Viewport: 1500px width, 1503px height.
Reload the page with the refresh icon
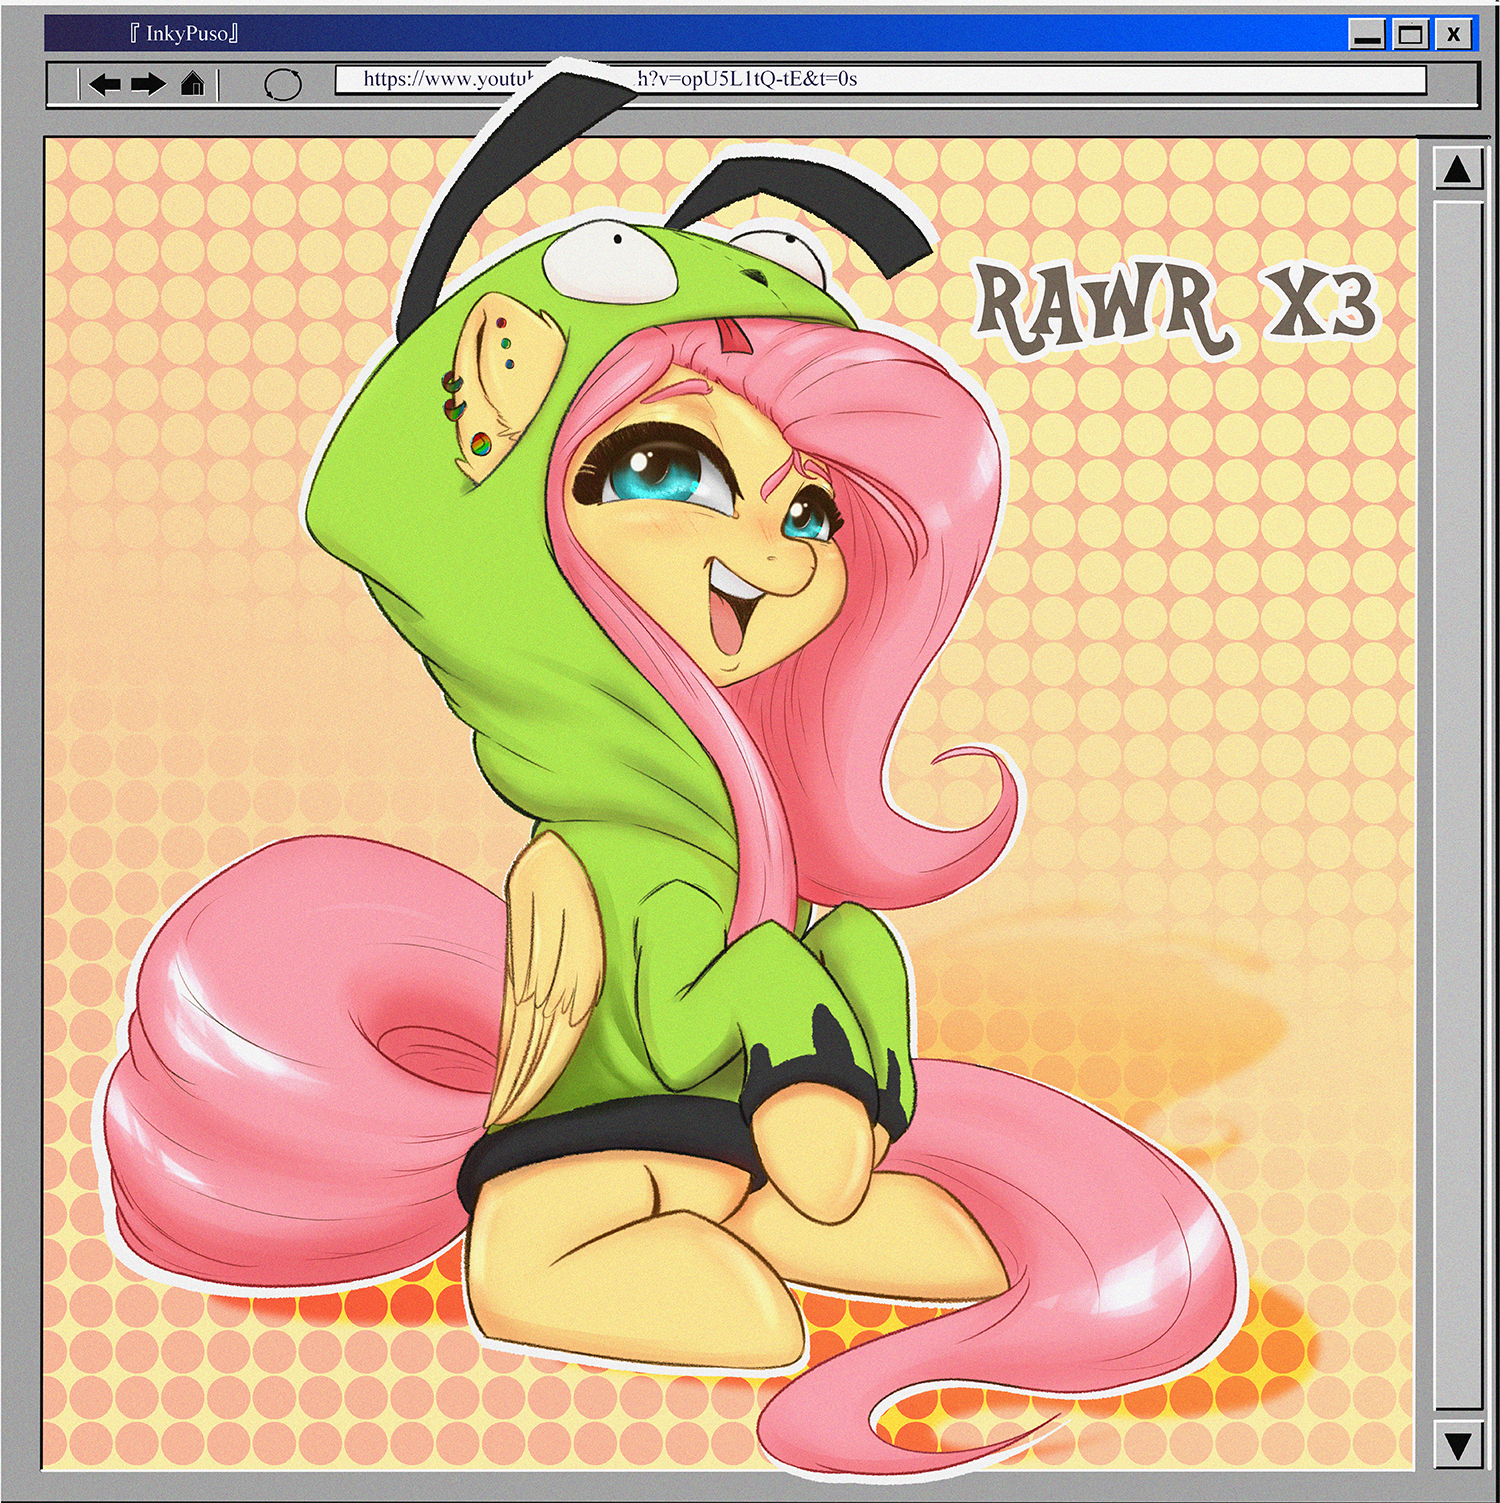[x=282, y=84]
